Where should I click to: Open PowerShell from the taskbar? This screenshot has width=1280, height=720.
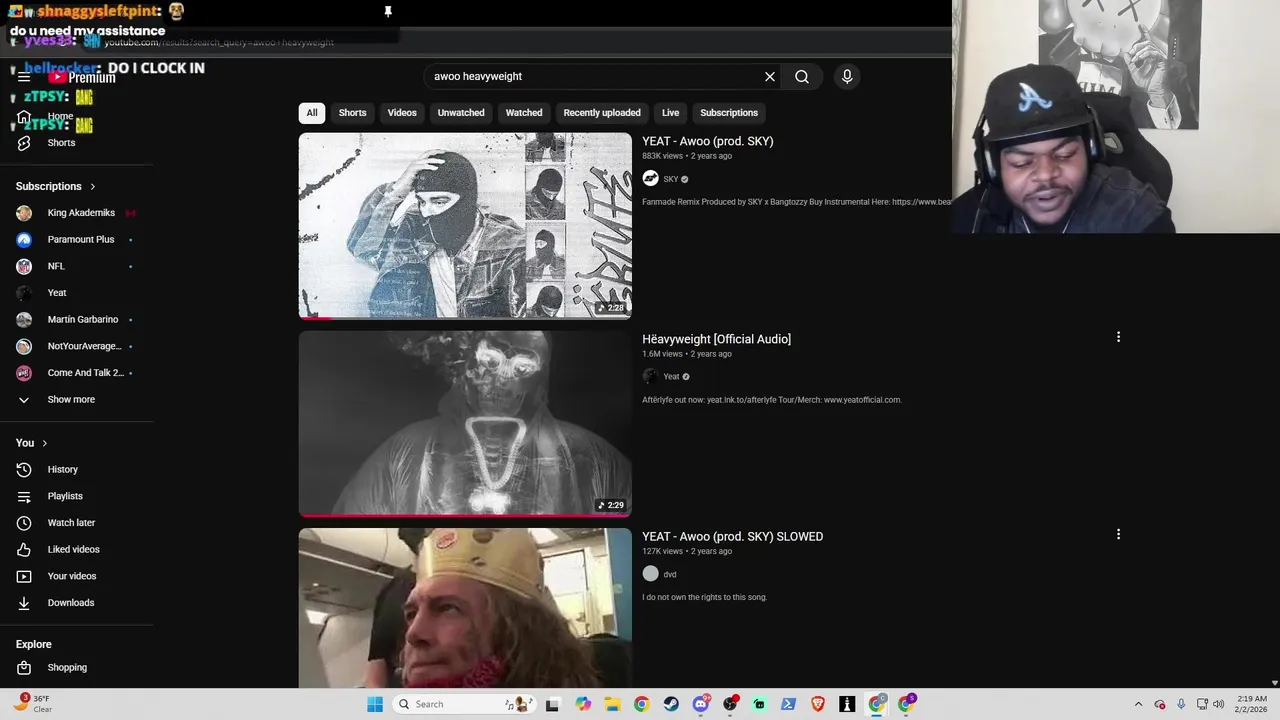[788, 704]
